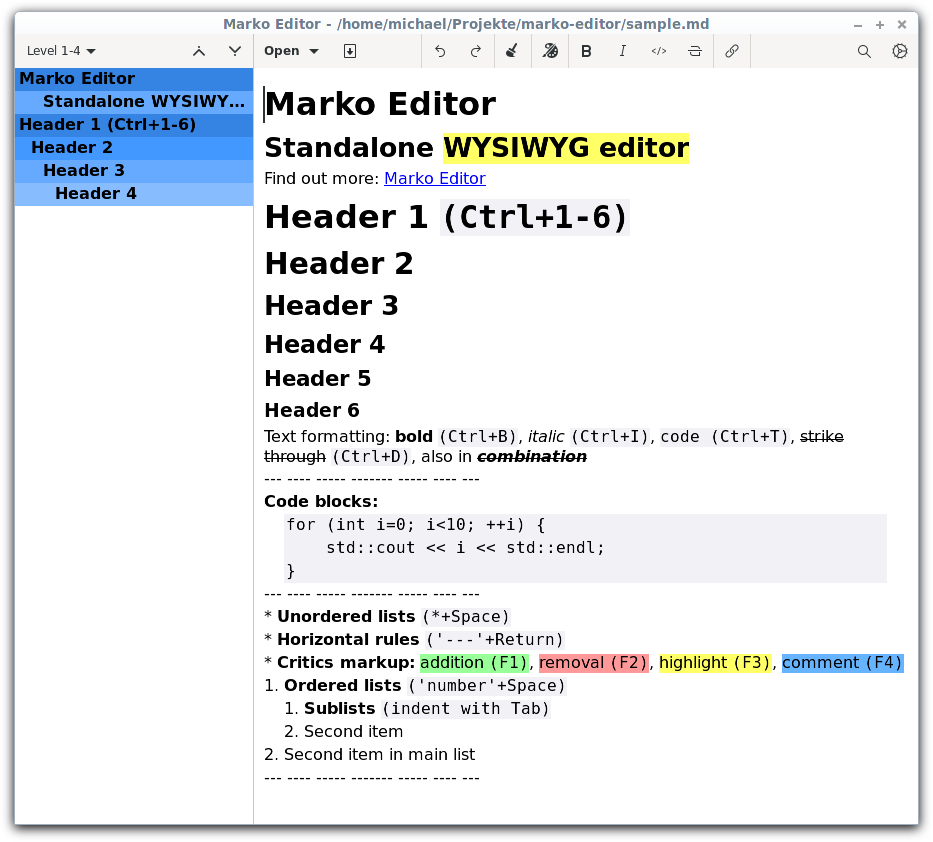
Task: Click the bold-italic 'combination' word
Action: click(x=532, y=457)
